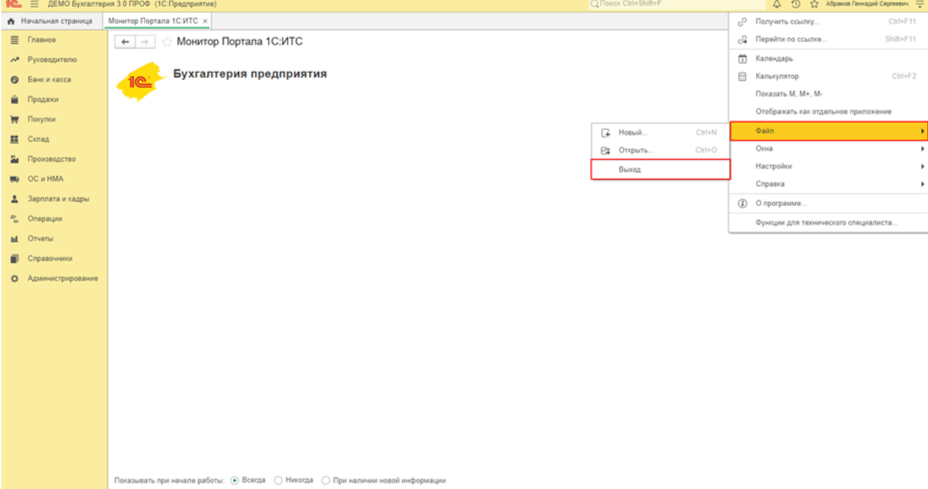Screen dimensions: 928x489
Task: Navigate forward with right arrow button
Action: (x=145, y=42)
